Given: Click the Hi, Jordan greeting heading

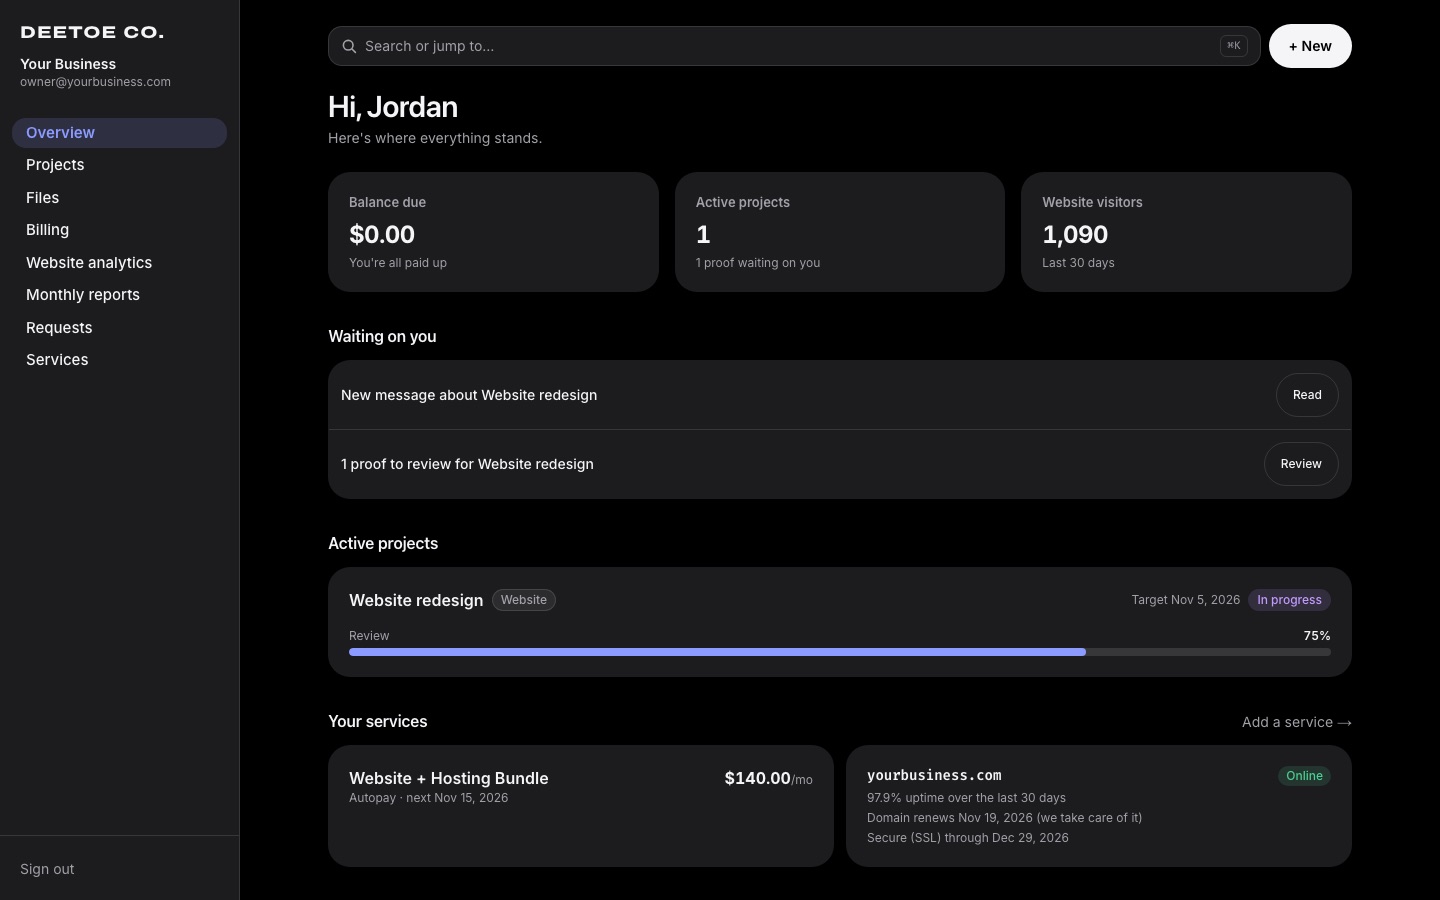Looking at the screenshot, I should click(393, 107).
